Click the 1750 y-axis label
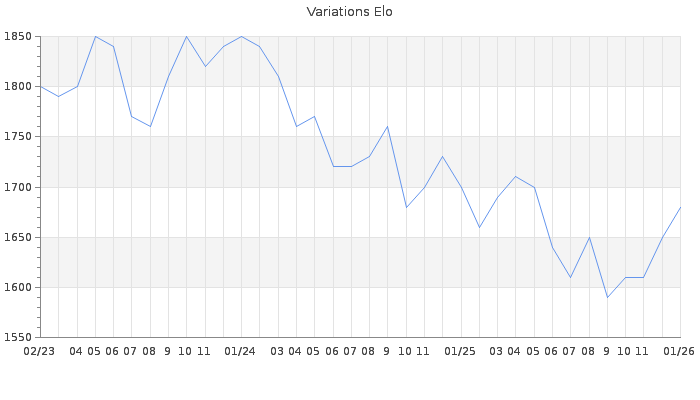 coord(17,137)
